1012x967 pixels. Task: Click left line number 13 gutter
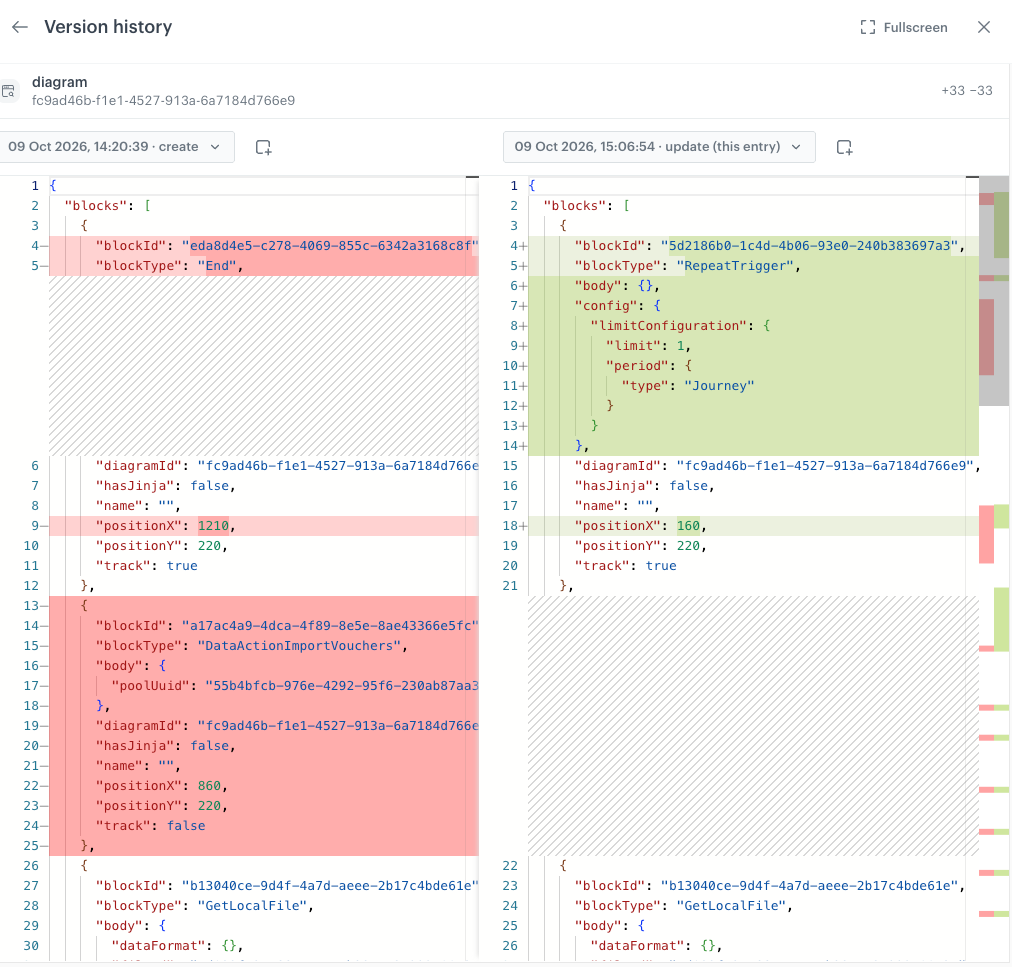click(x=32, y=606)
